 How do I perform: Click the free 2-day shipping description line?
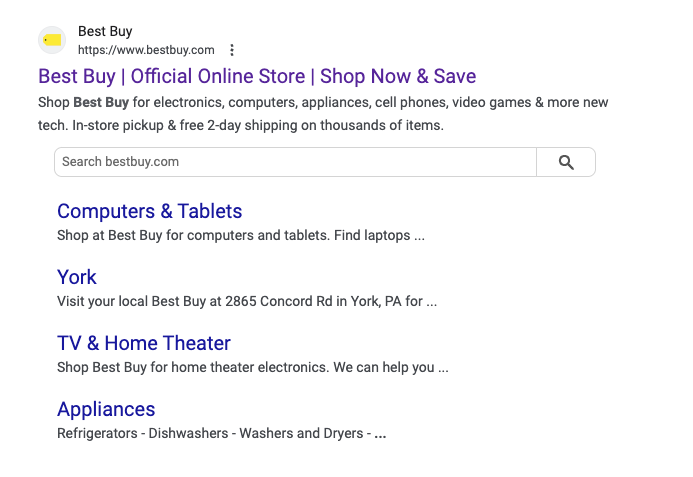click(x=241, y=126)
